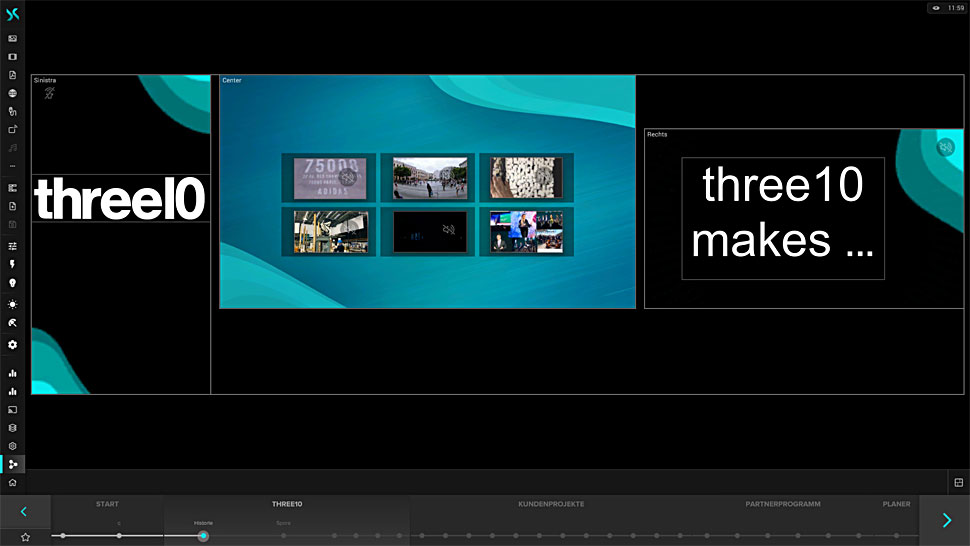Viewport: 970px width, 546px height.
Task: Click the dimmed save icon in sidebar
Action: click(x=12, y=224)
